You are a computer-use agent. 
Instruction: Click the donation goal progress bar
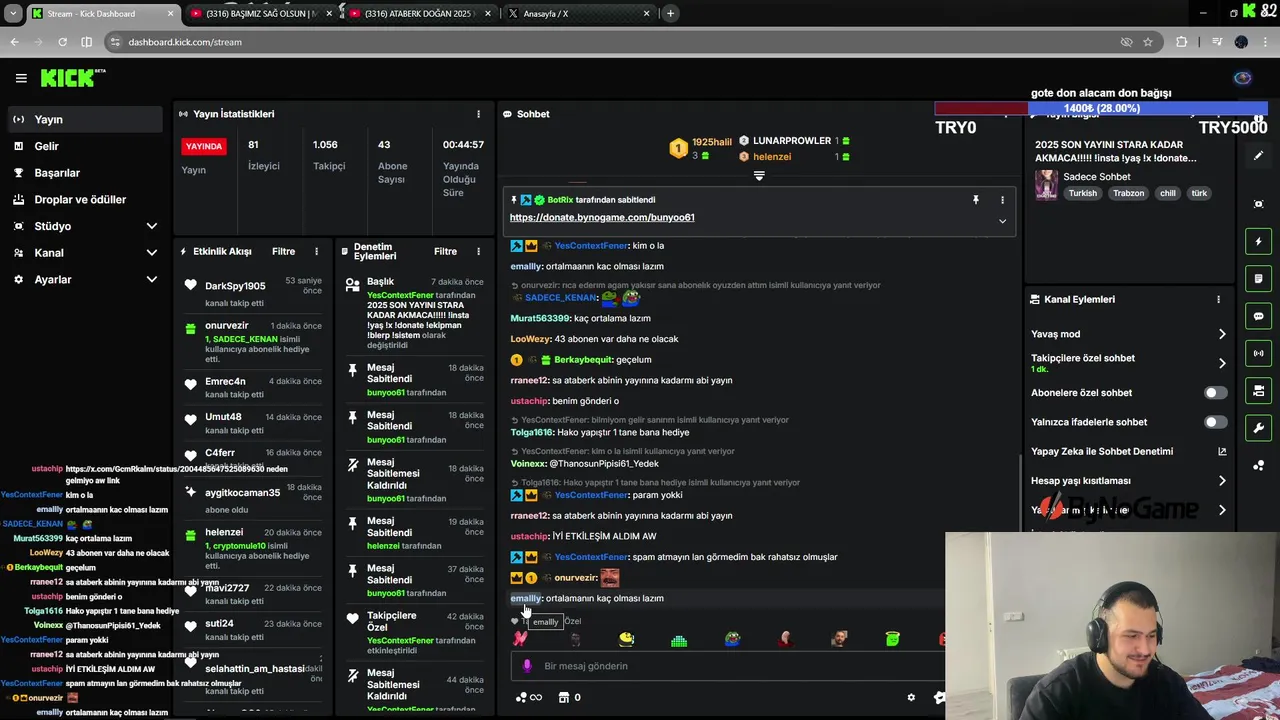[x=1101, y=108]
